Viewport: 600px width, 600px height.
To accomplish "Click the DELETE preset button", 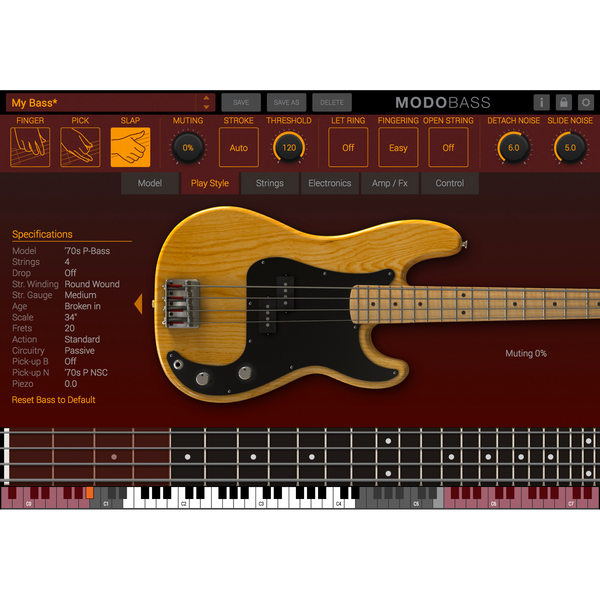I will click(332, 103).
